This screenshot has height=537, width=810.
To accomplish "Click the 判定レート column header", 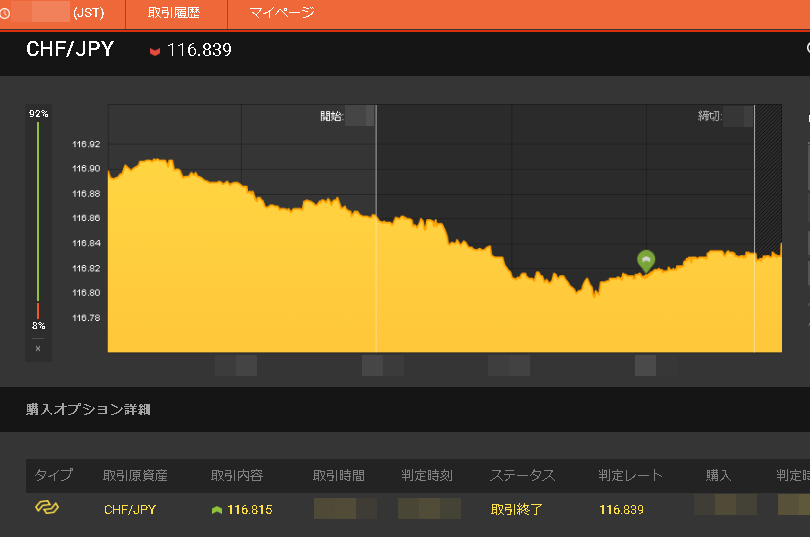I will (630, 475).
